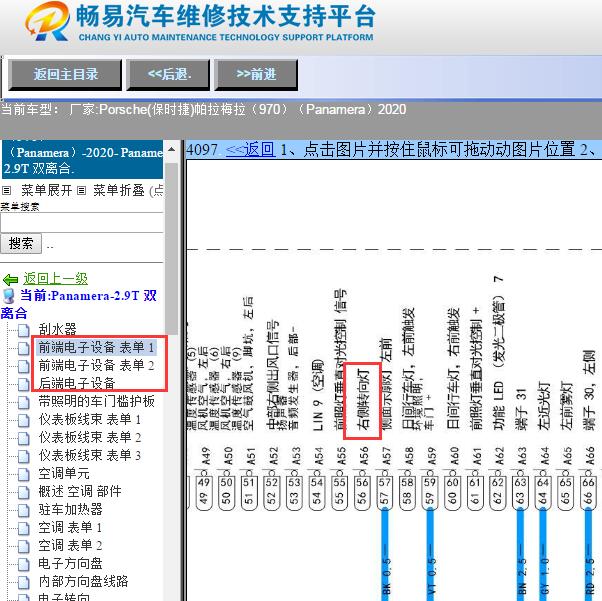602x601 pixels.
Task: Click the blue RD 2.5 wire
Action: (589, 555)
